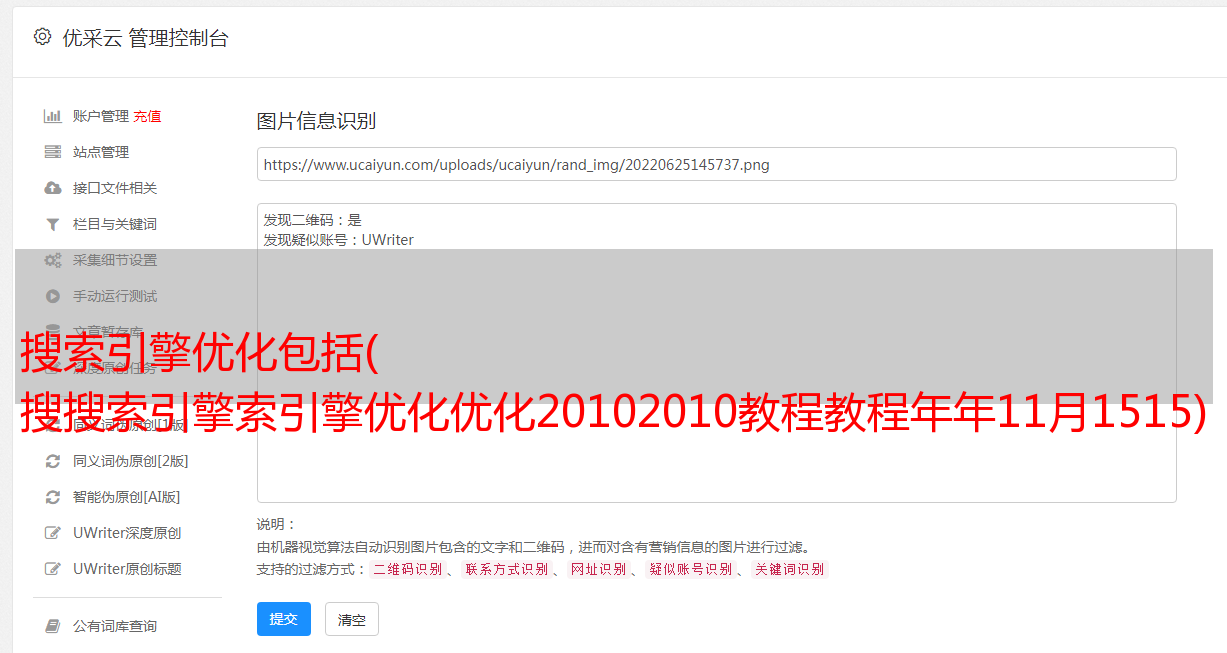Select 智能伪原创[AI版] in sidebar
1227x653 pixels.
(x=127, y=497)
